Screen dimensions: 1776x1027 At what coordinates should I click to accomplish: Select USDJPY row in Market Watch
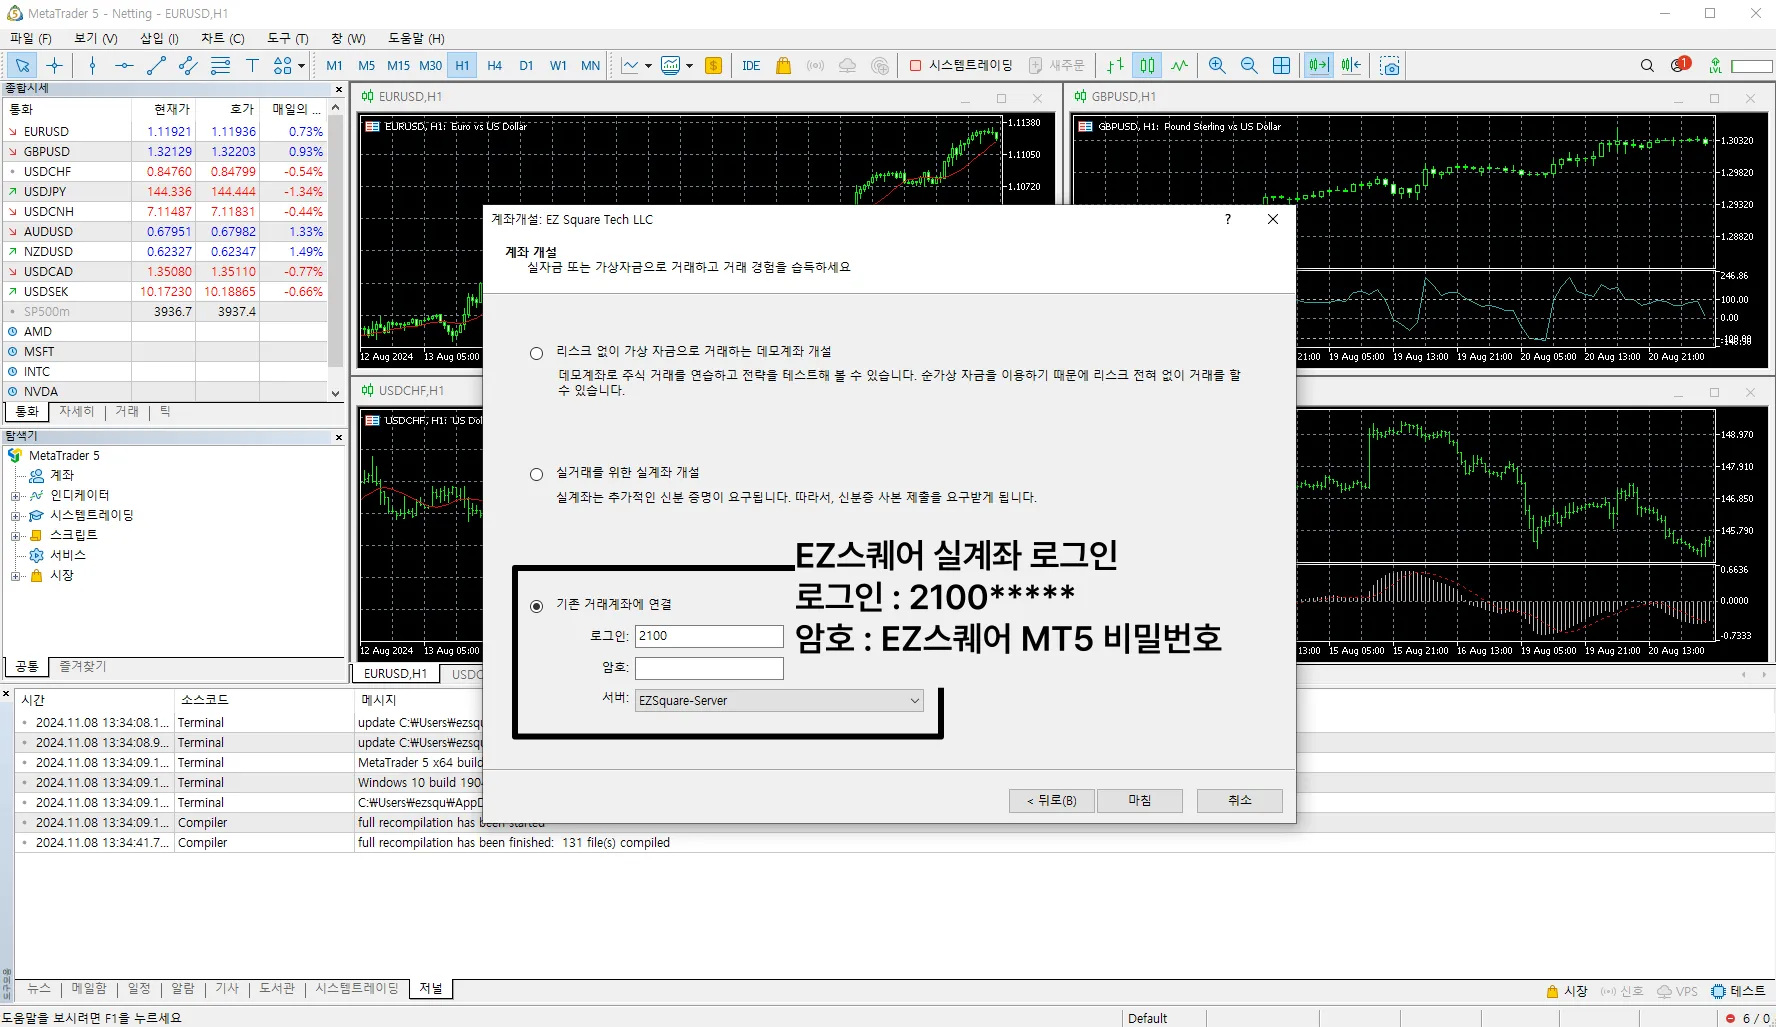[x=165, y=192]
